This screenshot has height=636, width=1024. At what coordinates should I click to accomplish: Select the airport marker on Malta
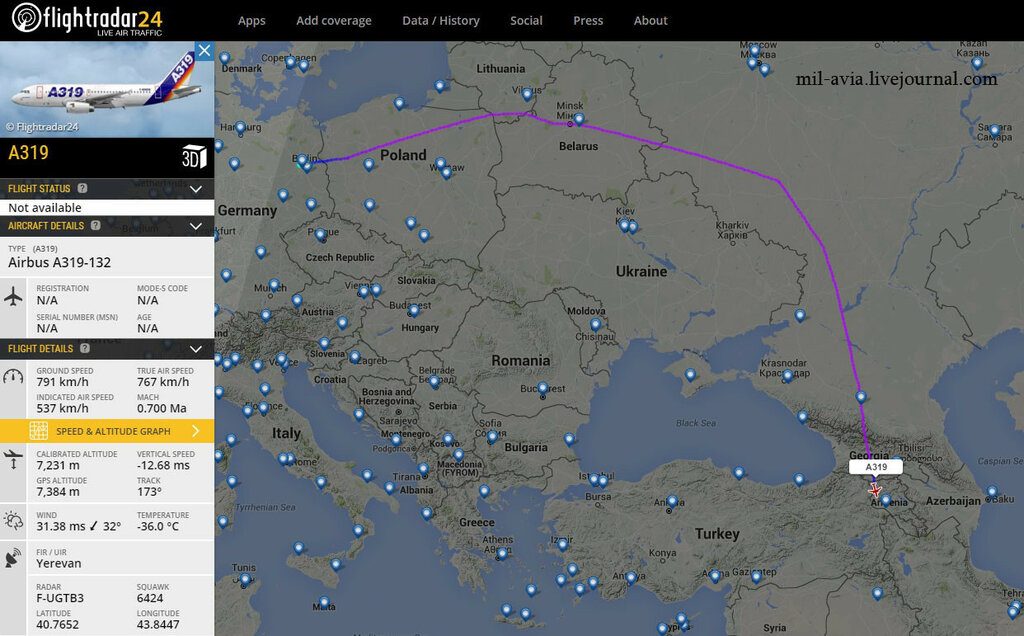(324, 603)
